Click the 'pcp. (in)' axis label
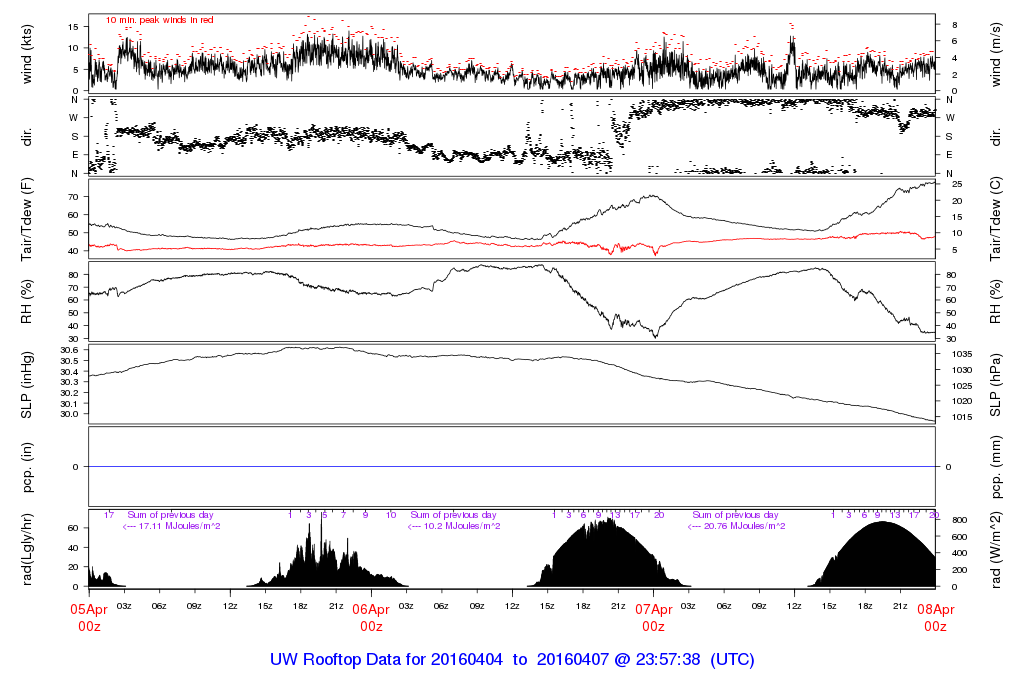 pyautogui.click(x=27, y=467)
